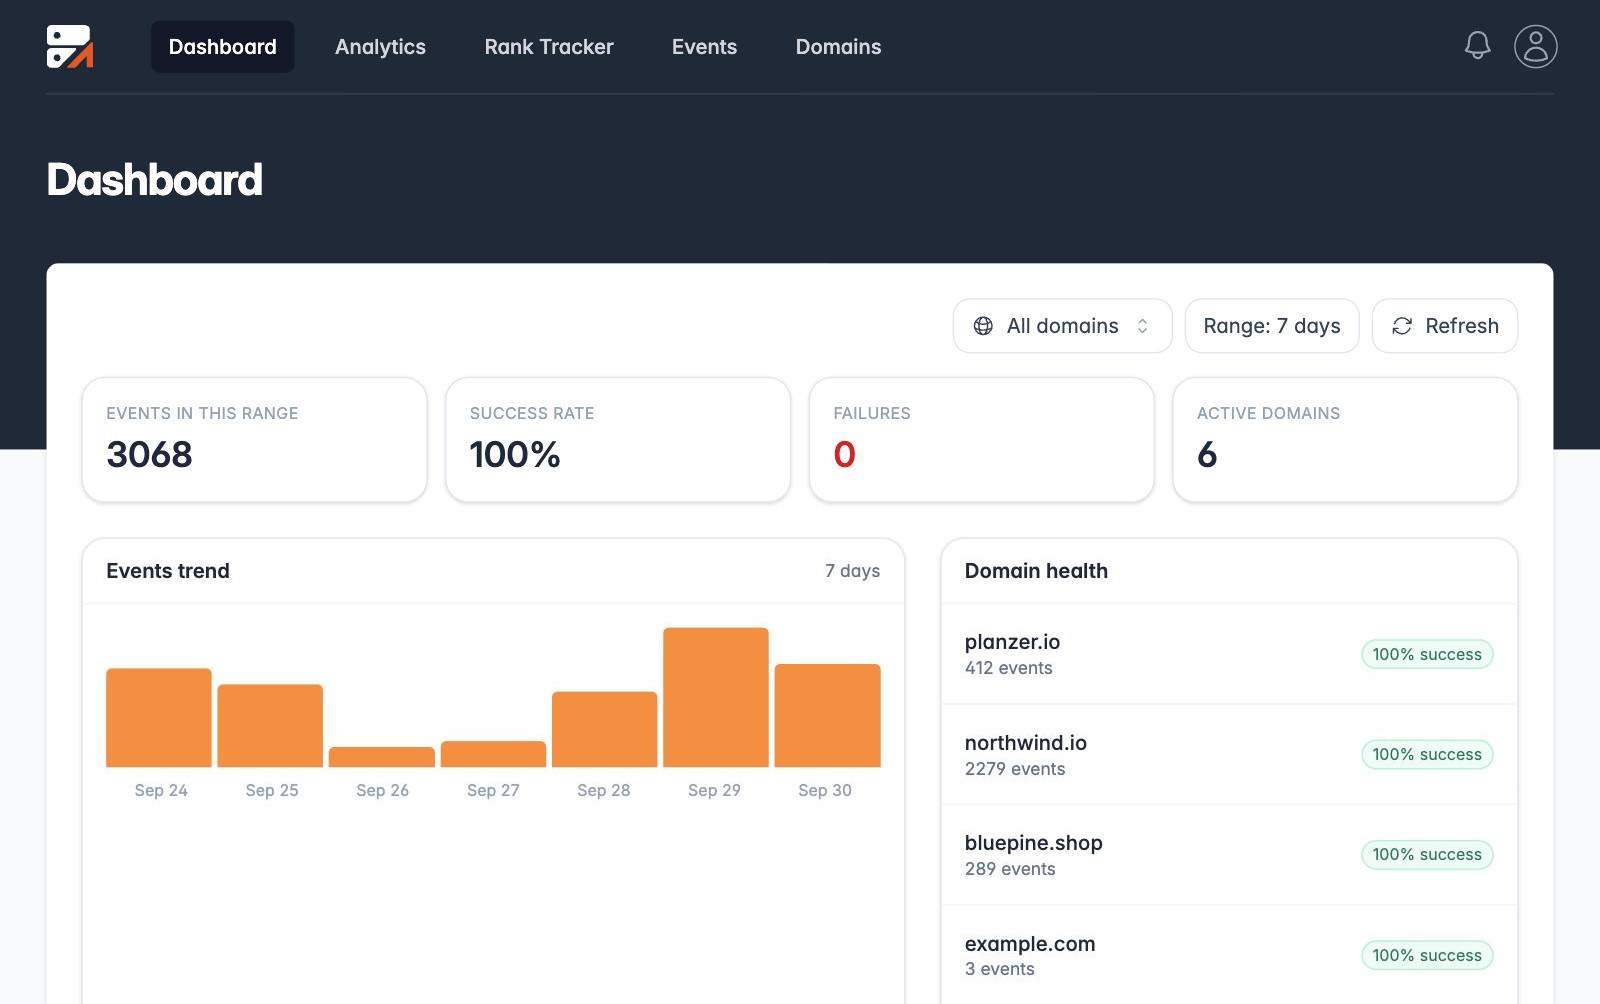Select the Sep 27 bar in chart
The width and height of the screenshot is (1600, 1004).
point(493,754)
